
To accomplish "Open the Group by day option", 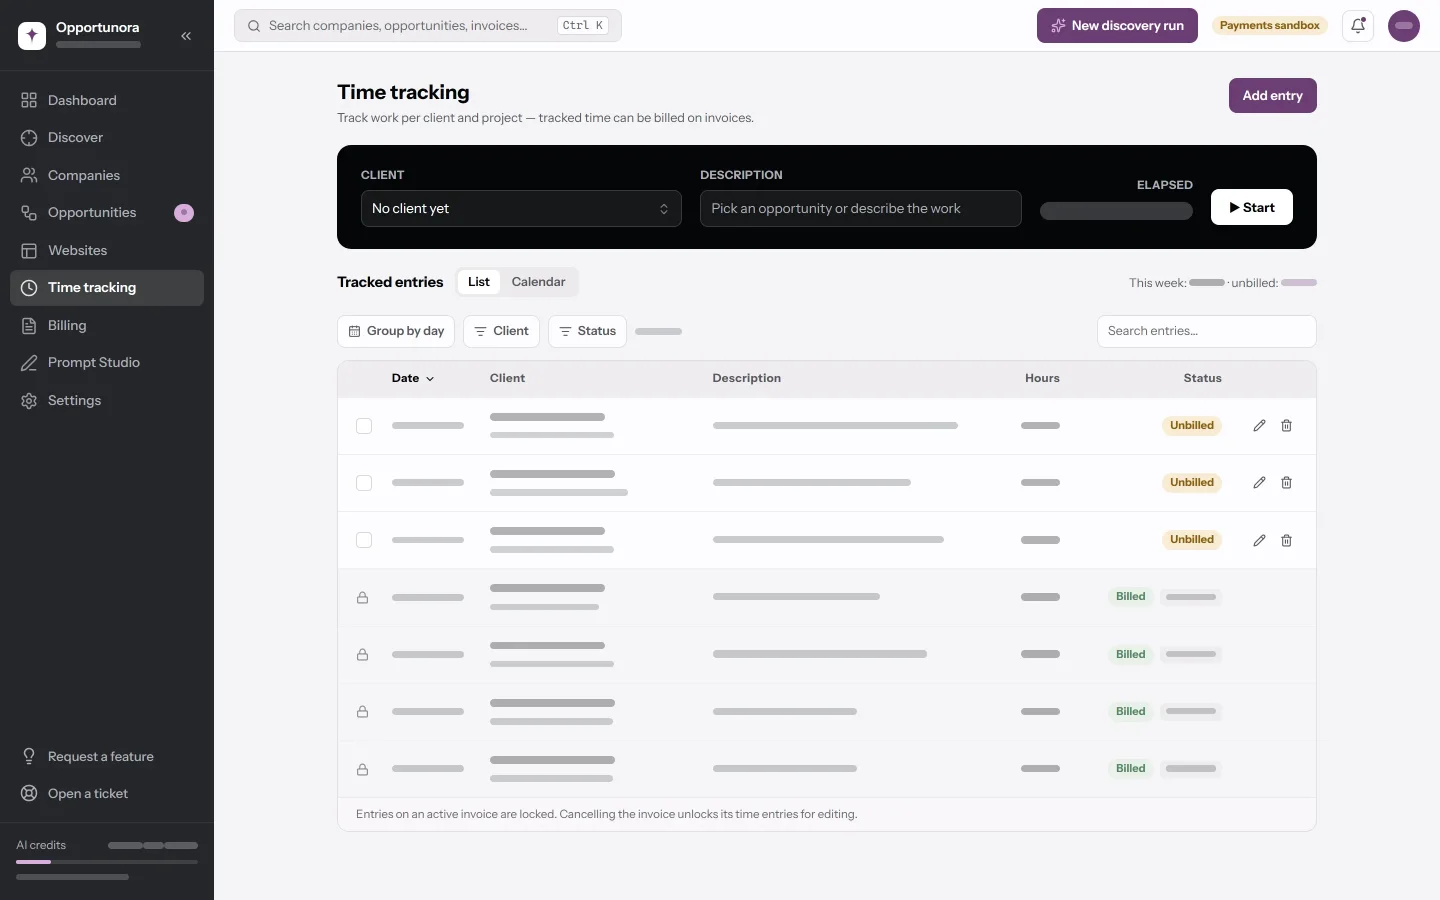I will [396, 331].
